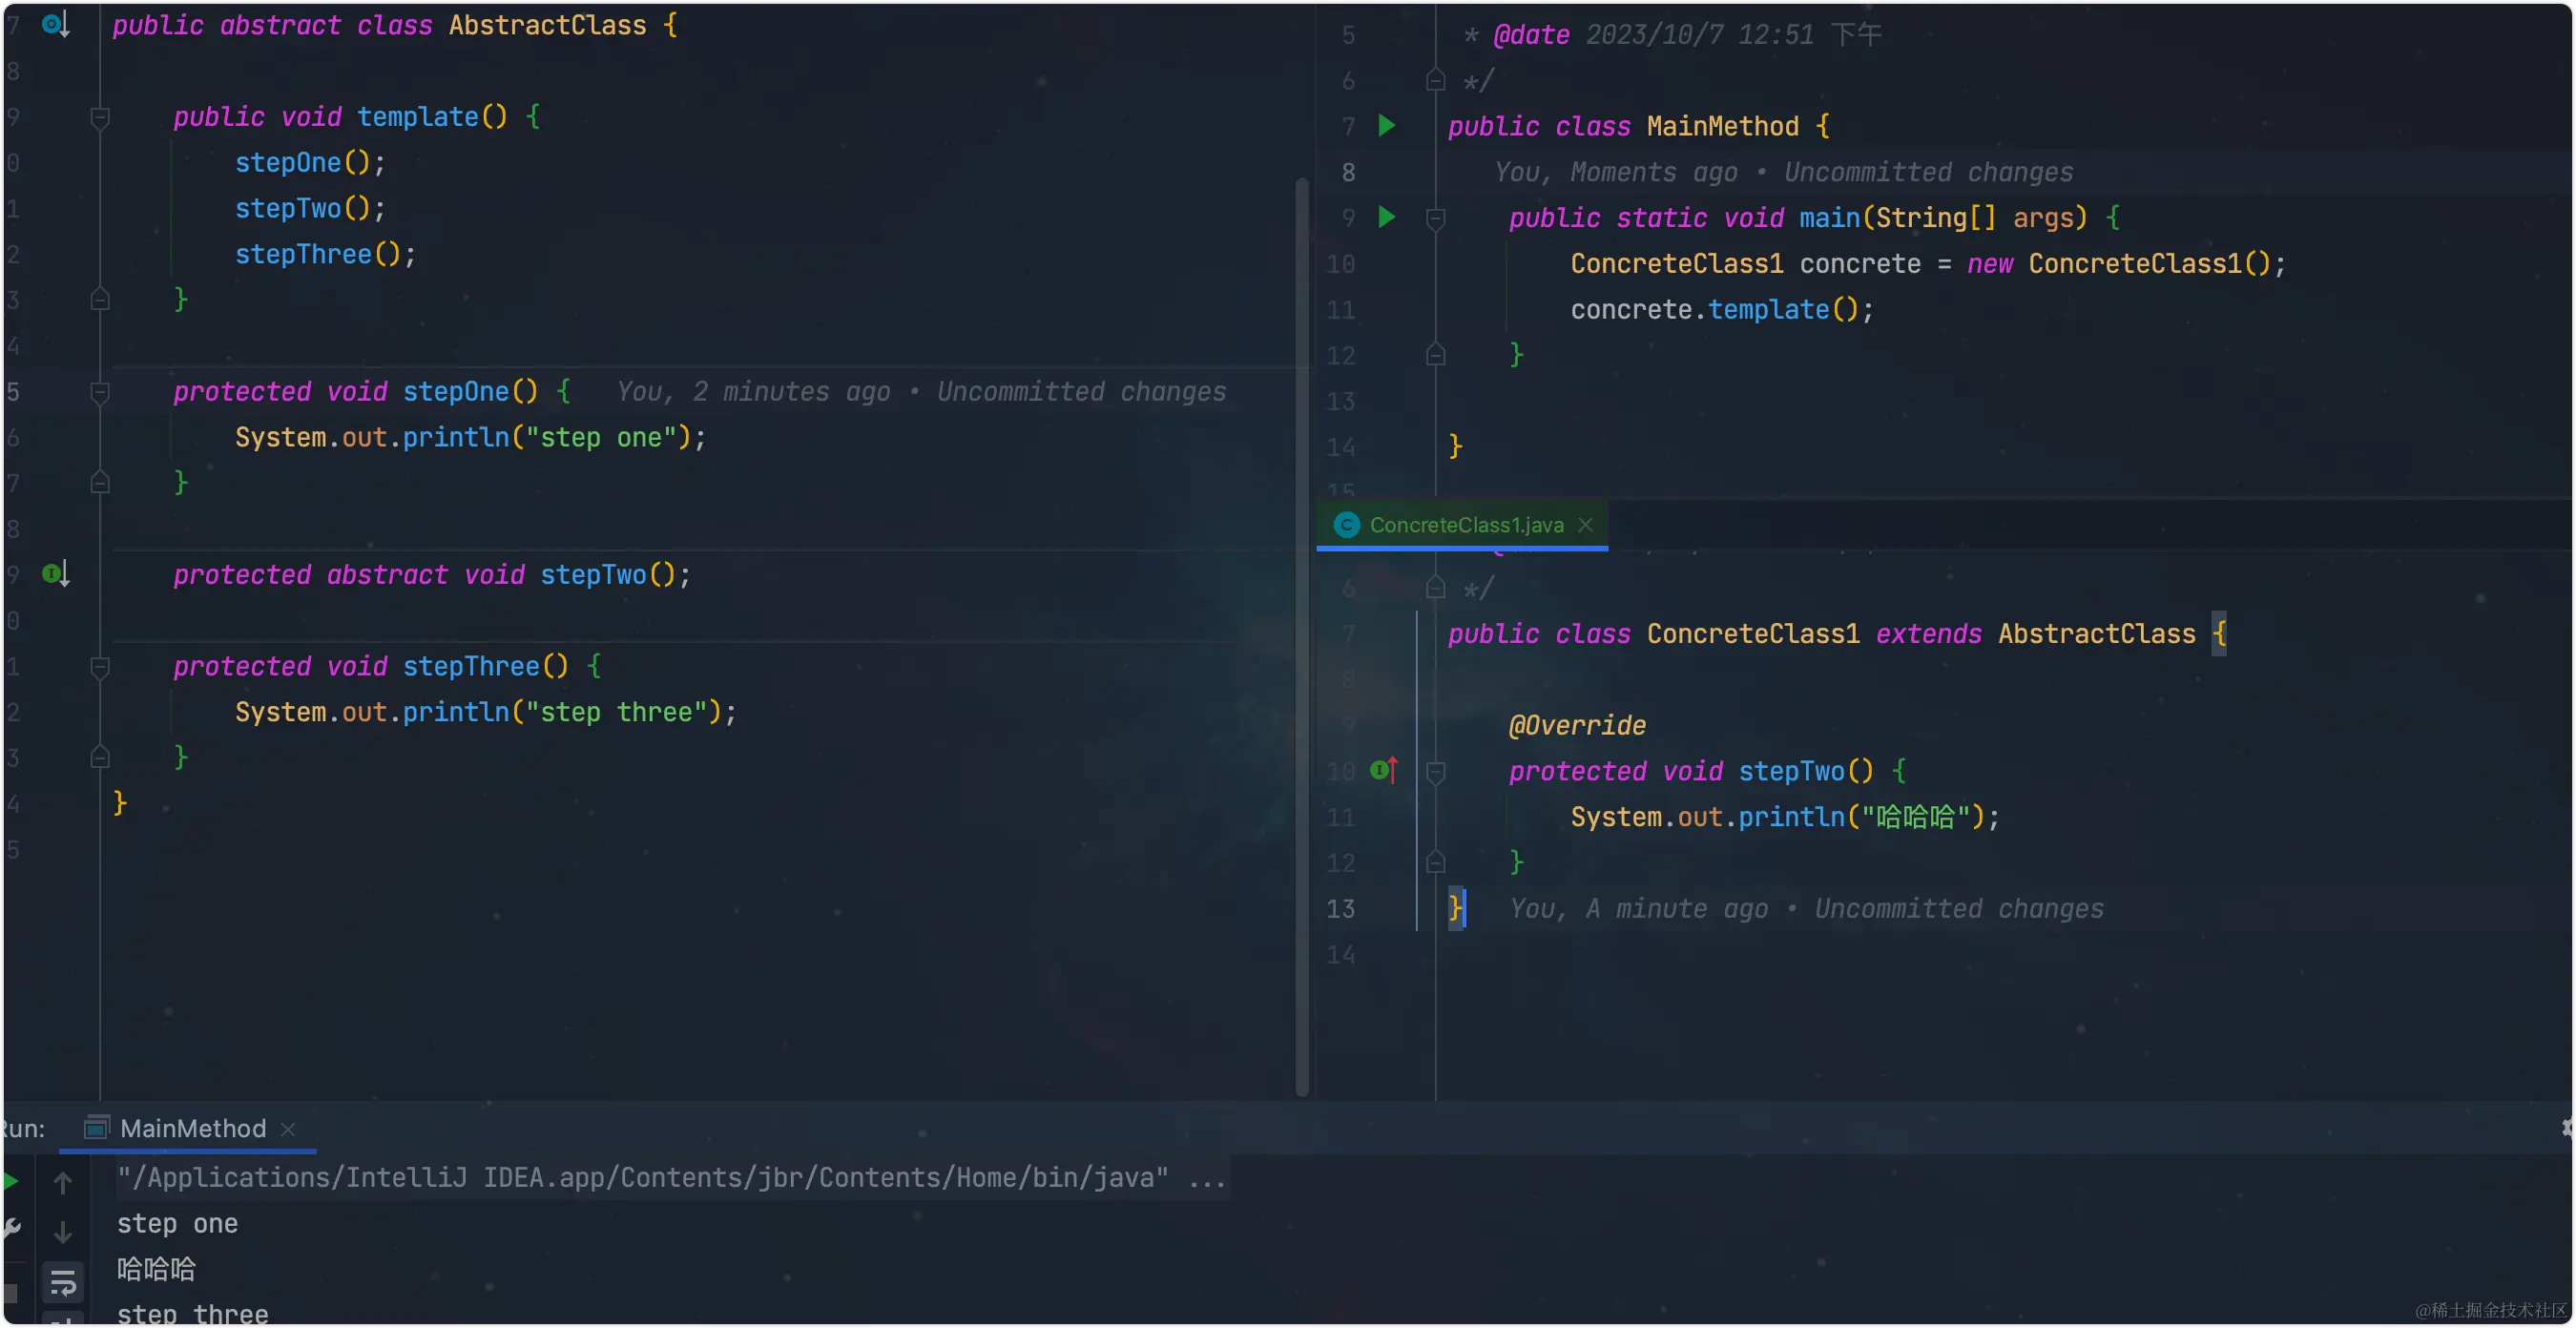Click the down stack trace arrow
This screenshot has height=1328, width=2576.
click(x=63, y=1233)
